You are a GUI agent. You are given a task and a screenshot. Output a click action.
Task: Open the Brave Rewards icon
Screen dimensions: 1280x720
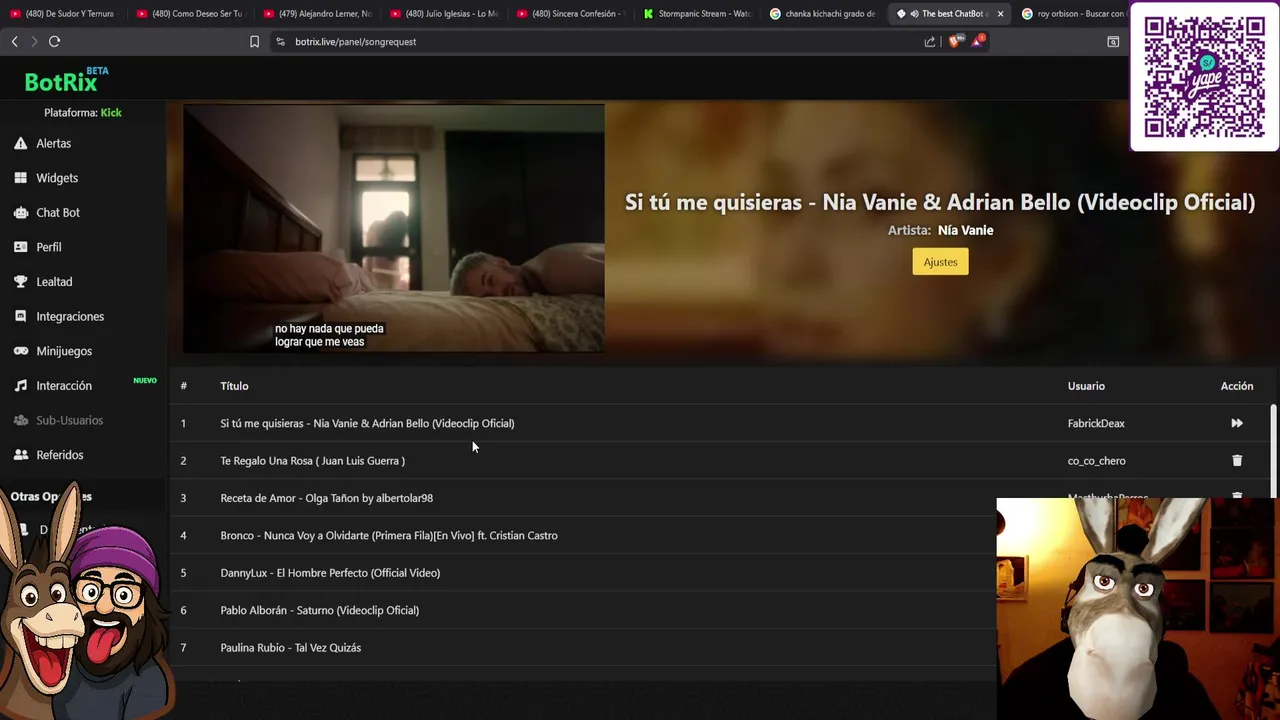click(978, 41)
